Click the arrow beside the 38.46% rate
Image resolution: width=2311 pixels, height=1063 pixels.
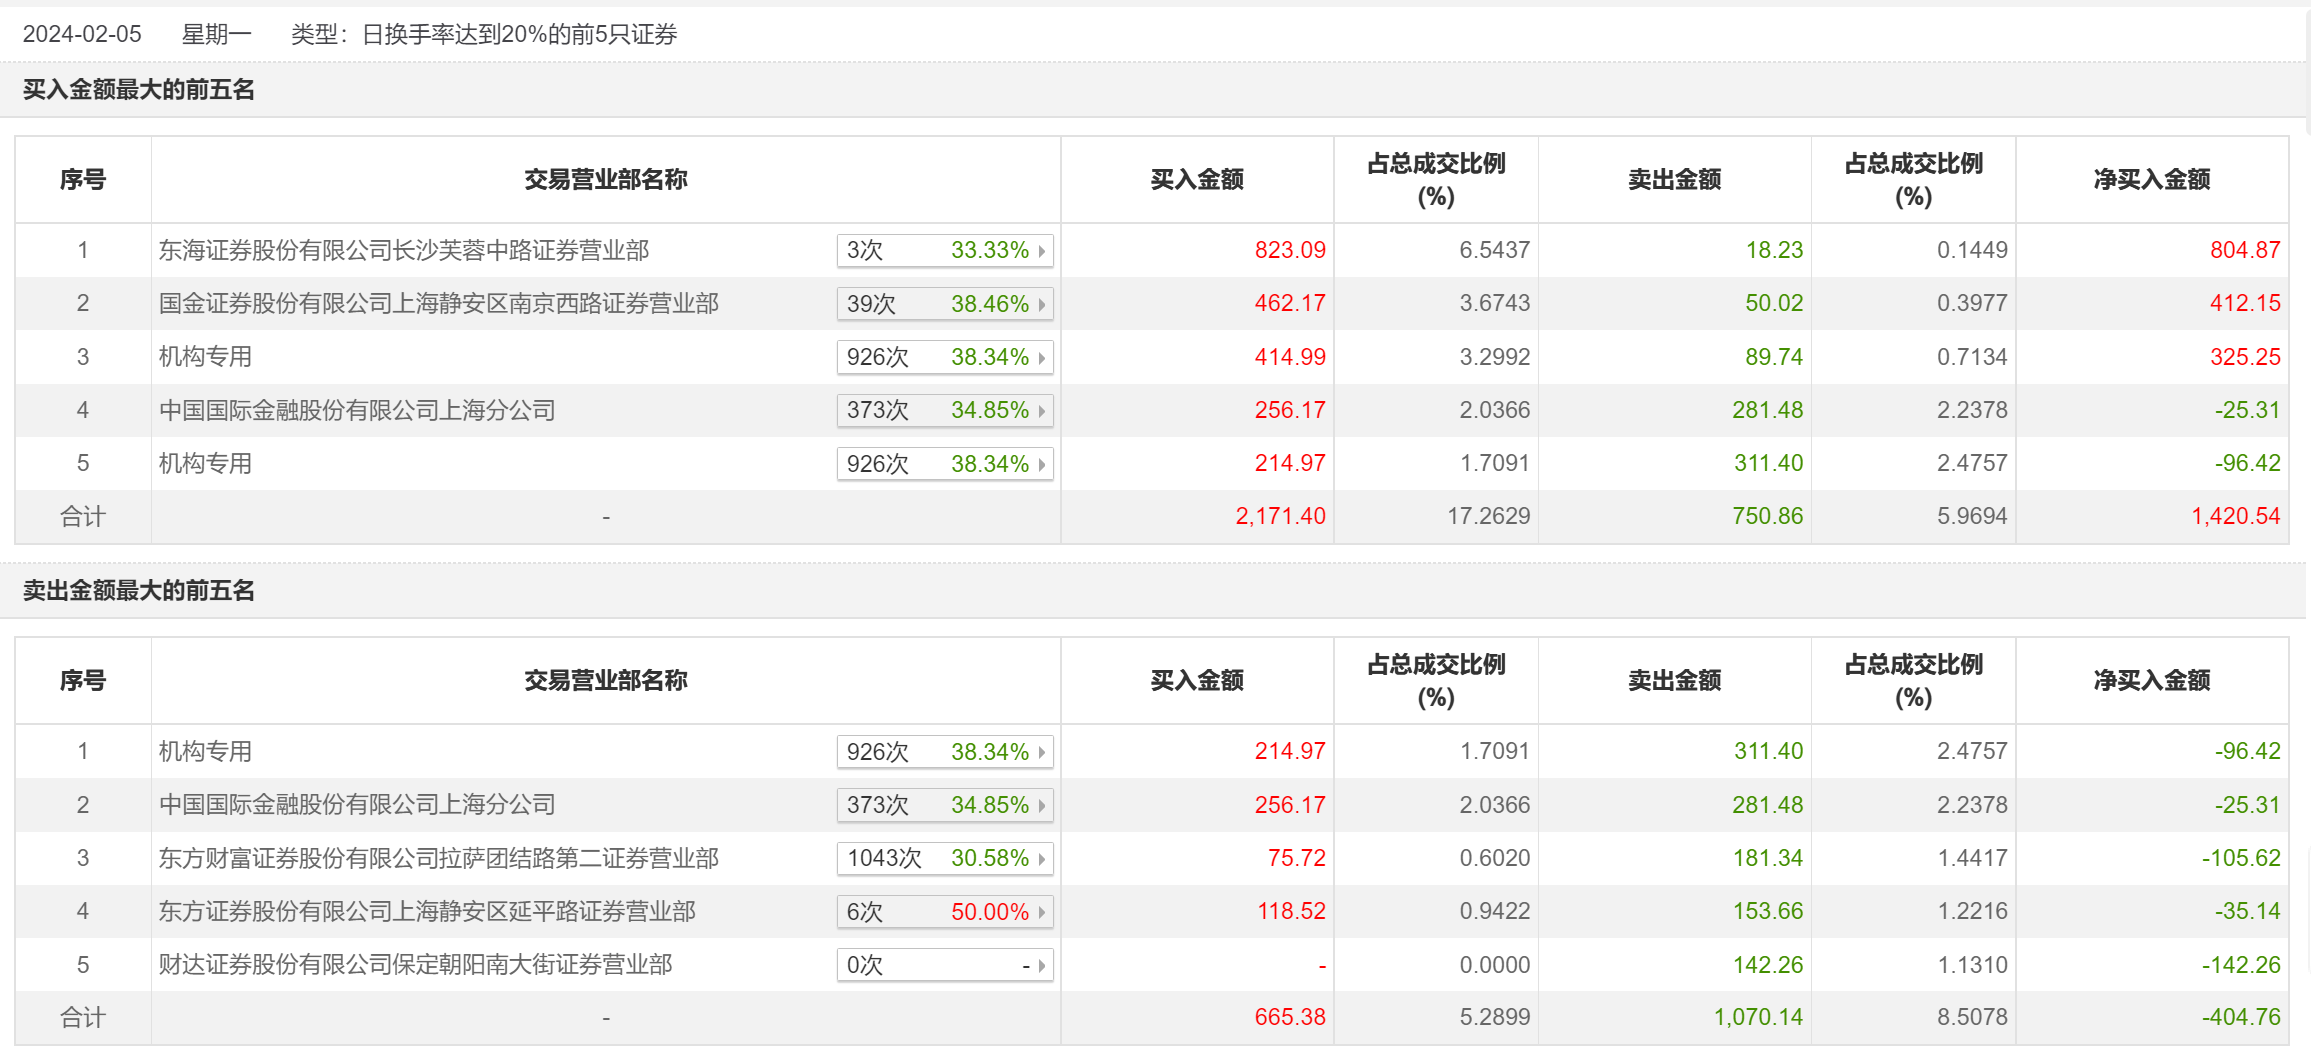click(x=1041, y=304)
